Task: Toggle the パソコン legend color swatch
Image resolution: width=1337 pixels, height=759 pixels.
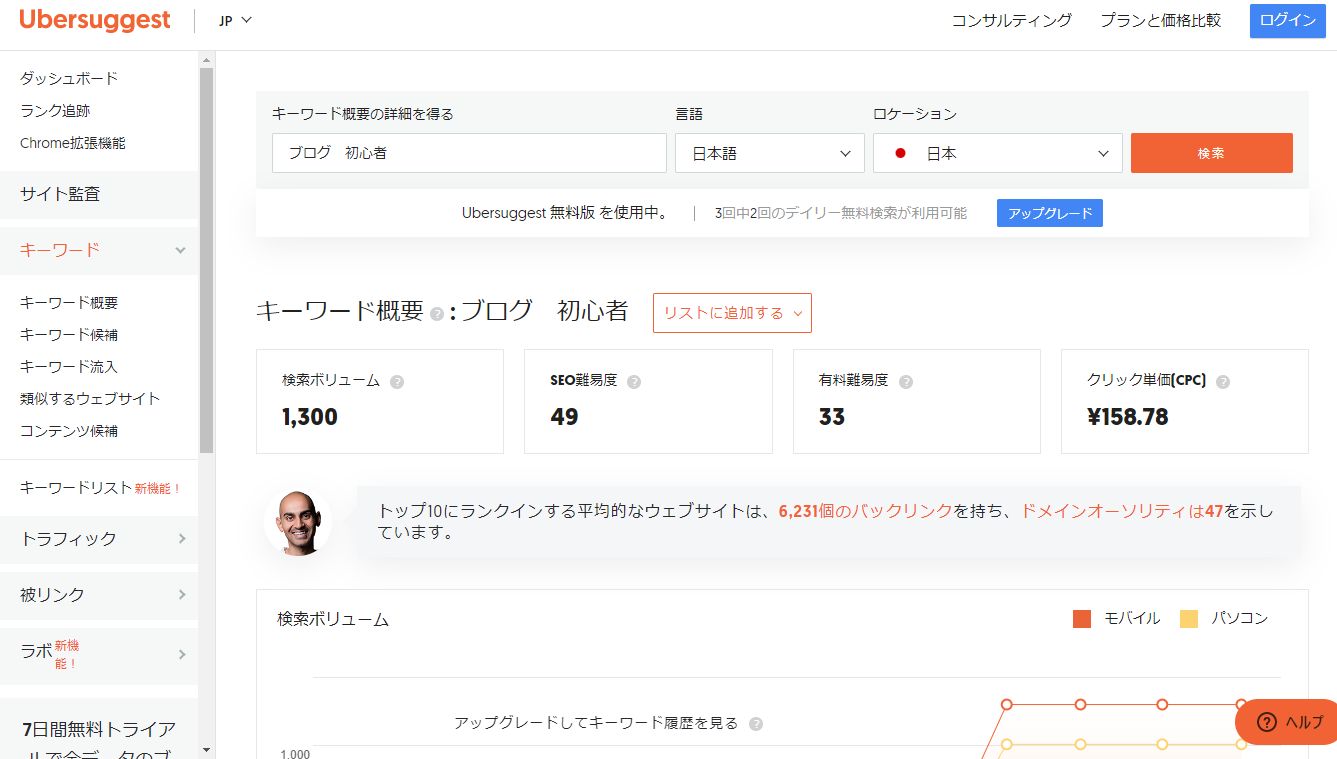Action: point(1189,619)
